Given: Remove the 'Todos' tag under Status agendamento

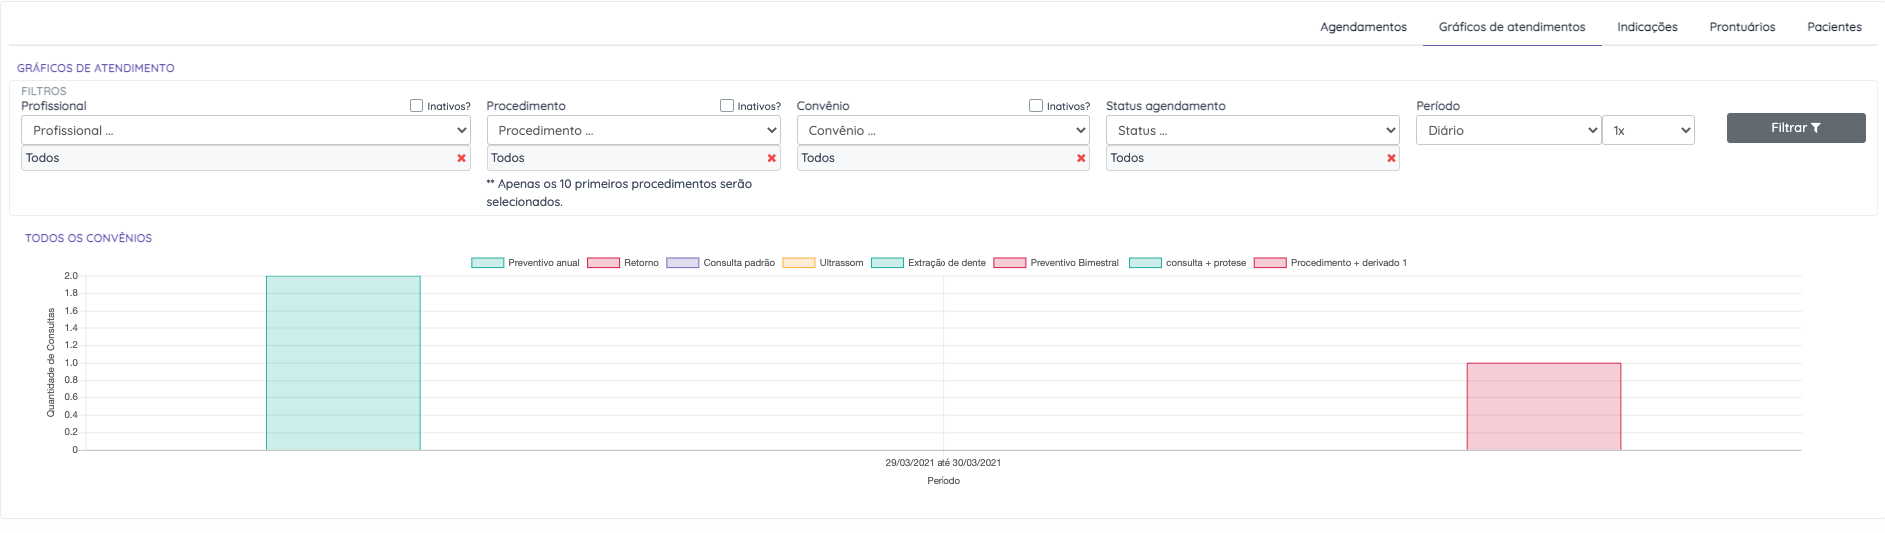Looking at the screenshot, I should coord(1391,158).
